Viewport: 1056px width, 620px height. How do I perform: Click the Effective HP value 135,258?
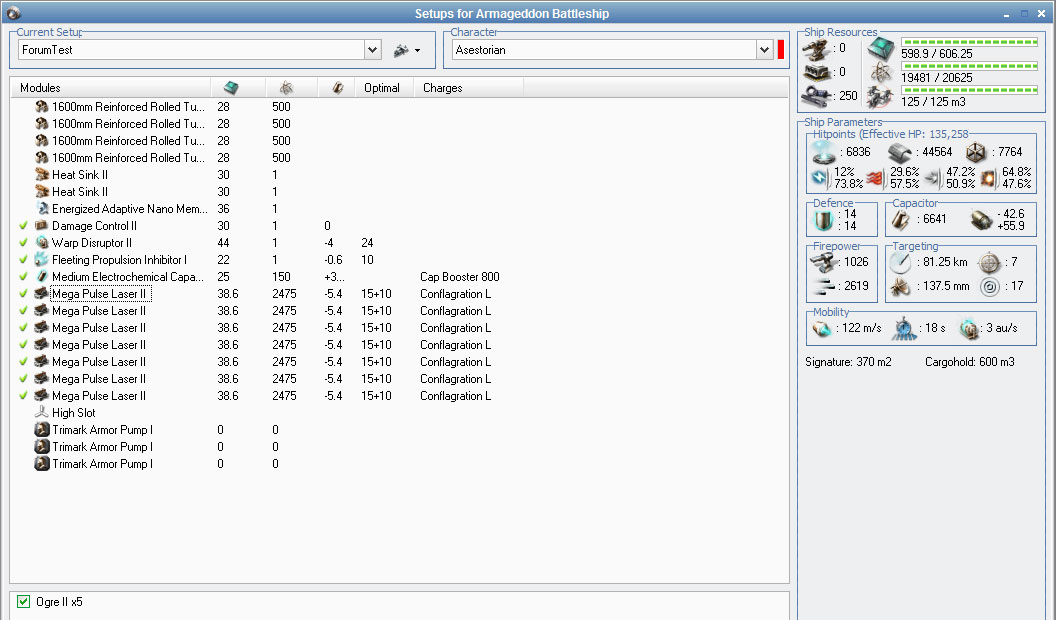pyautogui.click(x=949, y=134)
